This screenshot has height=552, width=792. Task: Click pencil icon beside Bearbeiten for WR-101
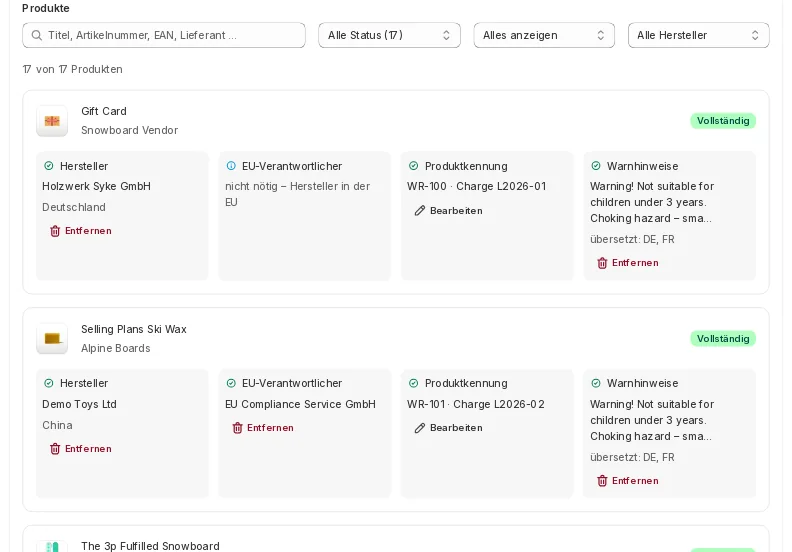(420, 428)
